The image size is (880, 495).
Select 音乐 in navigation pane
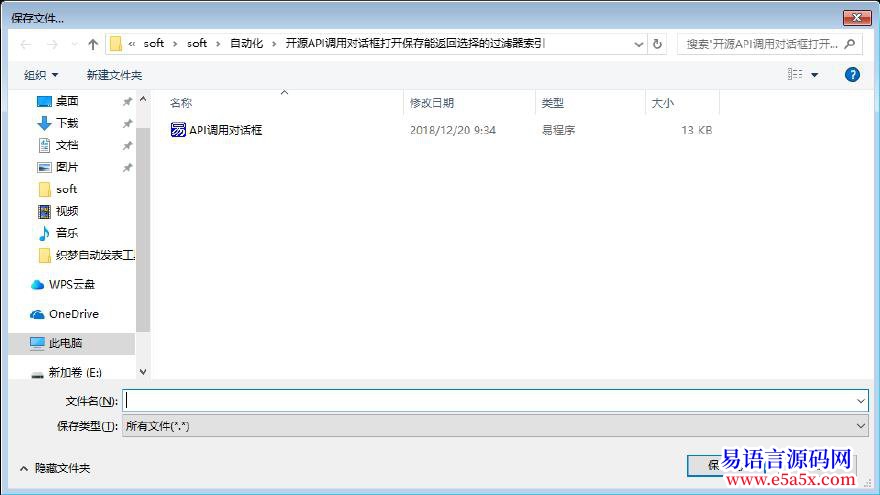click(x=67, y=233)
